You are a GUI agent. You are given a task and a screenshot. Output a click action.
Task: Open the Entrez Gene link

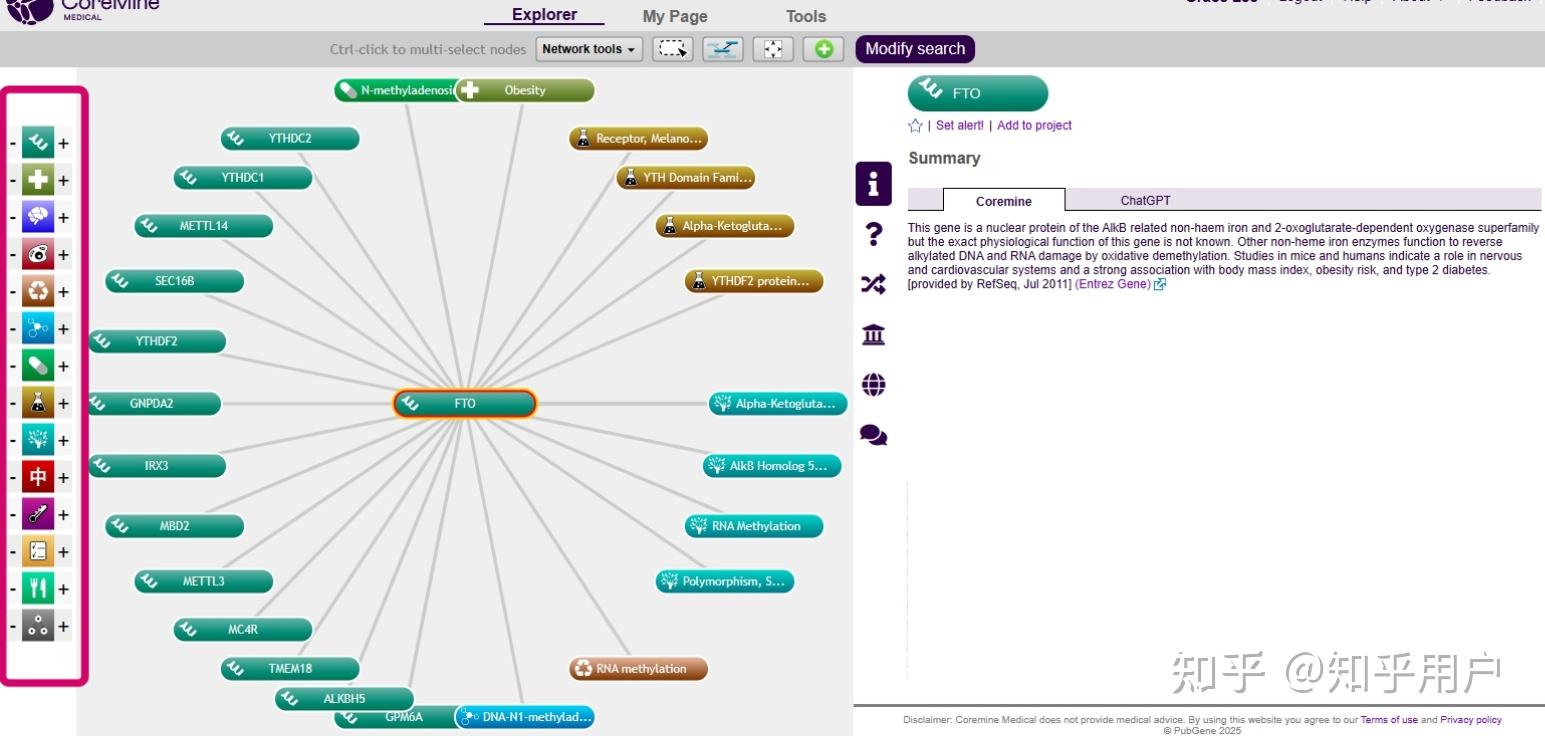click(x=1112, y=285)
